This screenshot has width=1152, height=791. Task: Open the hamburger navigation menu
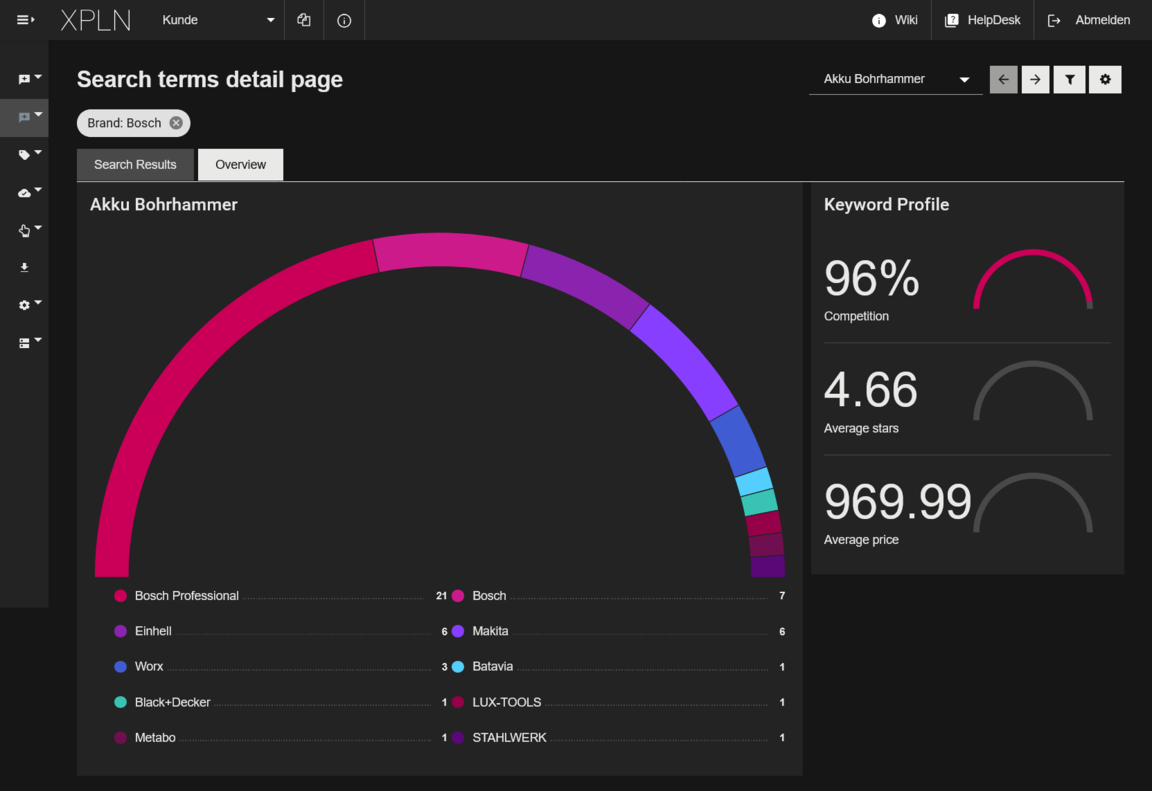[25, 20]
